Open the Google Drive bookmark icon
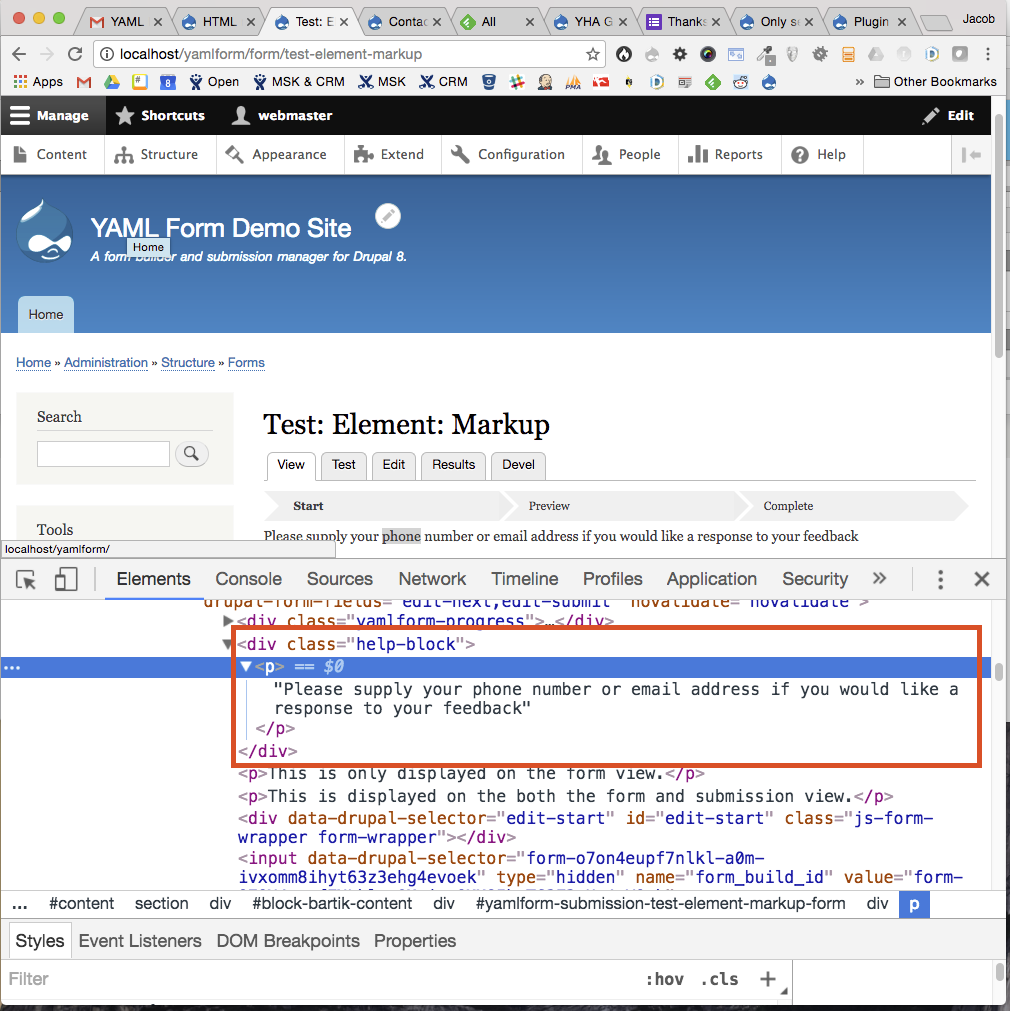This screenshot has width=1010, height=1011. tap(112, 82)
